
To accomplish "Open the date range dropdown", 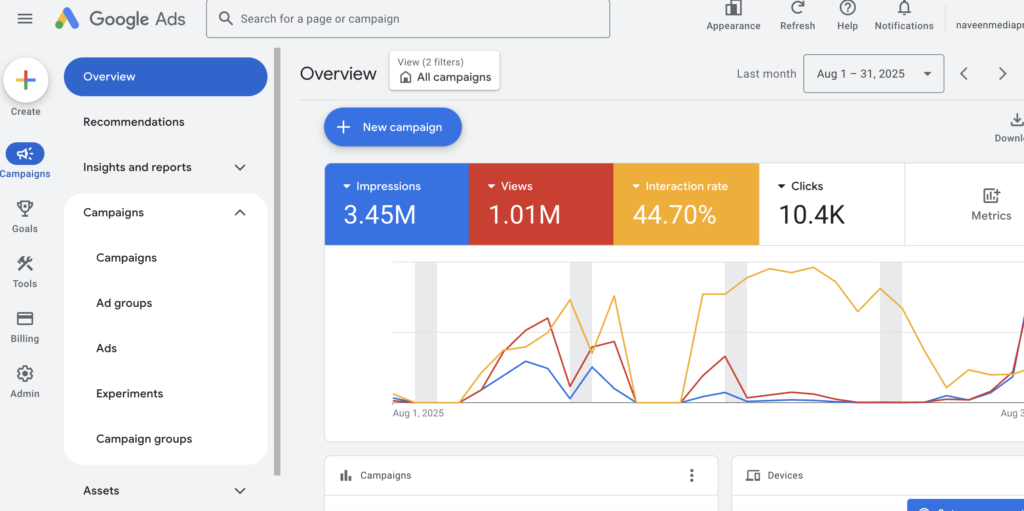I will pos(873,74).
